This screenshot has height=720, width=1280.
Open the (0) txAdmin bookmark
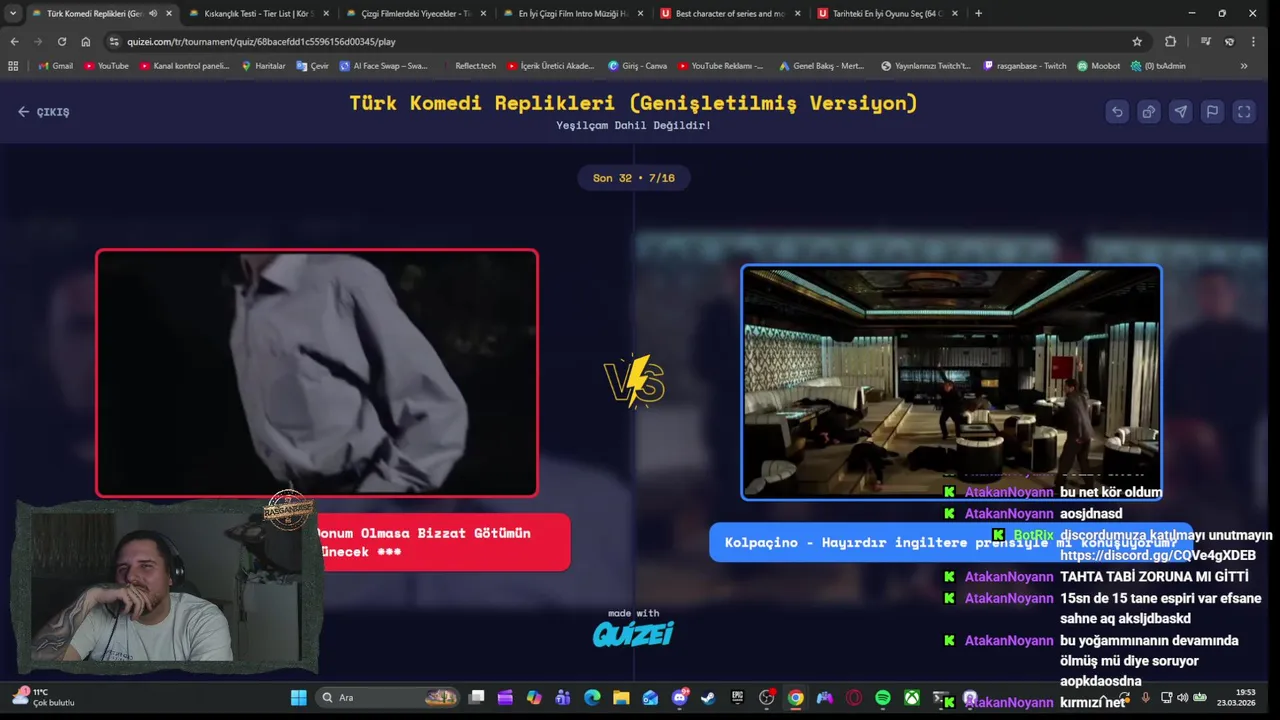1158,66
